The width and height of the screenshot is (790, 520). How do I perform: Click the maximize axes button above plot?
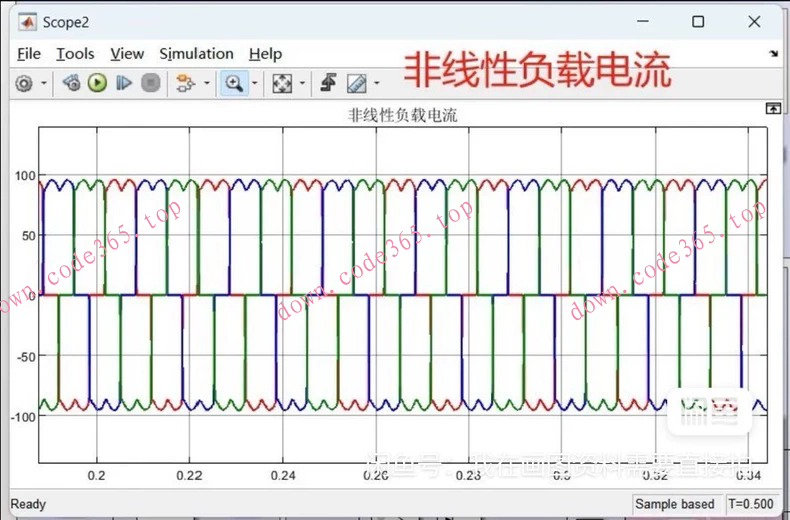772,108
